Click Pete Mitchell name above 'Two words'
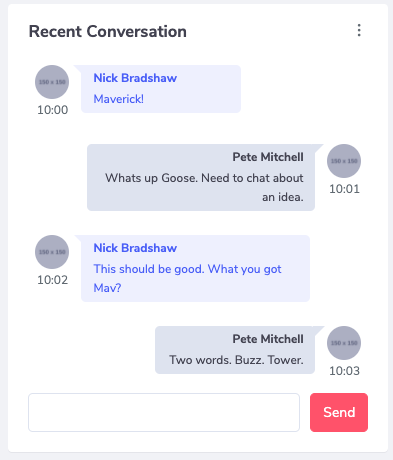Image resolution: width=393 pixels, height=460 pixels. [268, 339]
